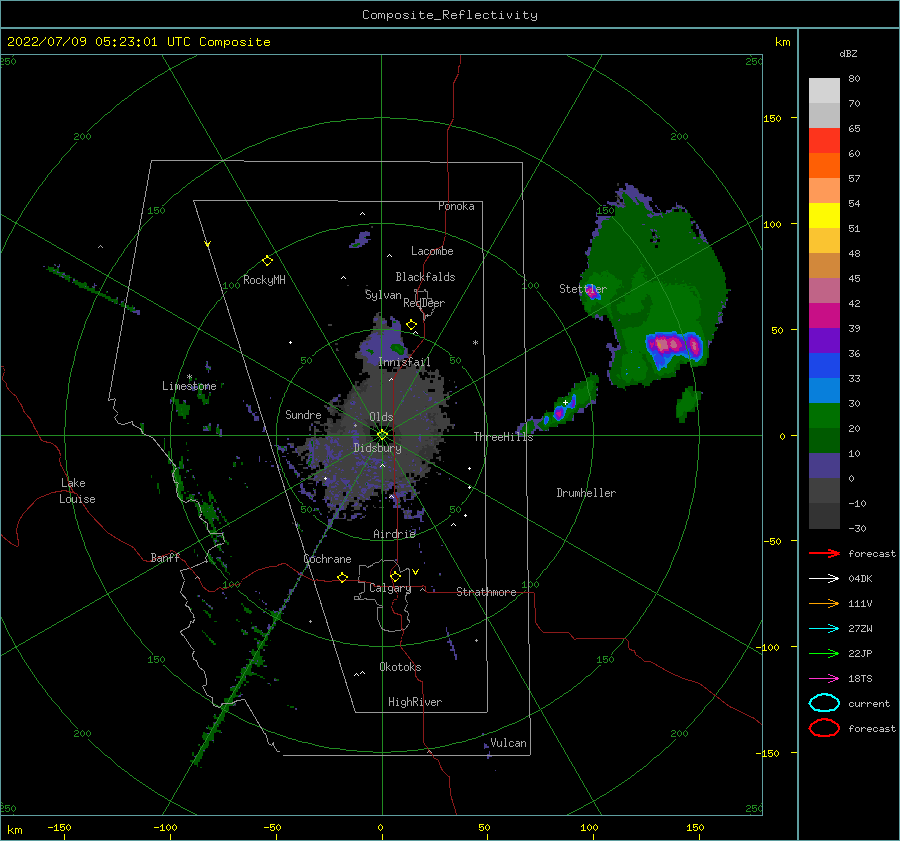Click the Strathmore town label
The height and width of the screenshot is (841, 900).
pyautogui.click(x=486, y=592)
